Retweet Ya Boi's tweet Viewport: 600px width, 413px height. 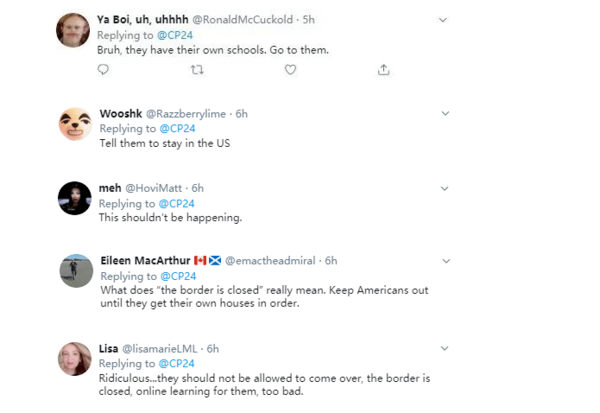point(196,69)
